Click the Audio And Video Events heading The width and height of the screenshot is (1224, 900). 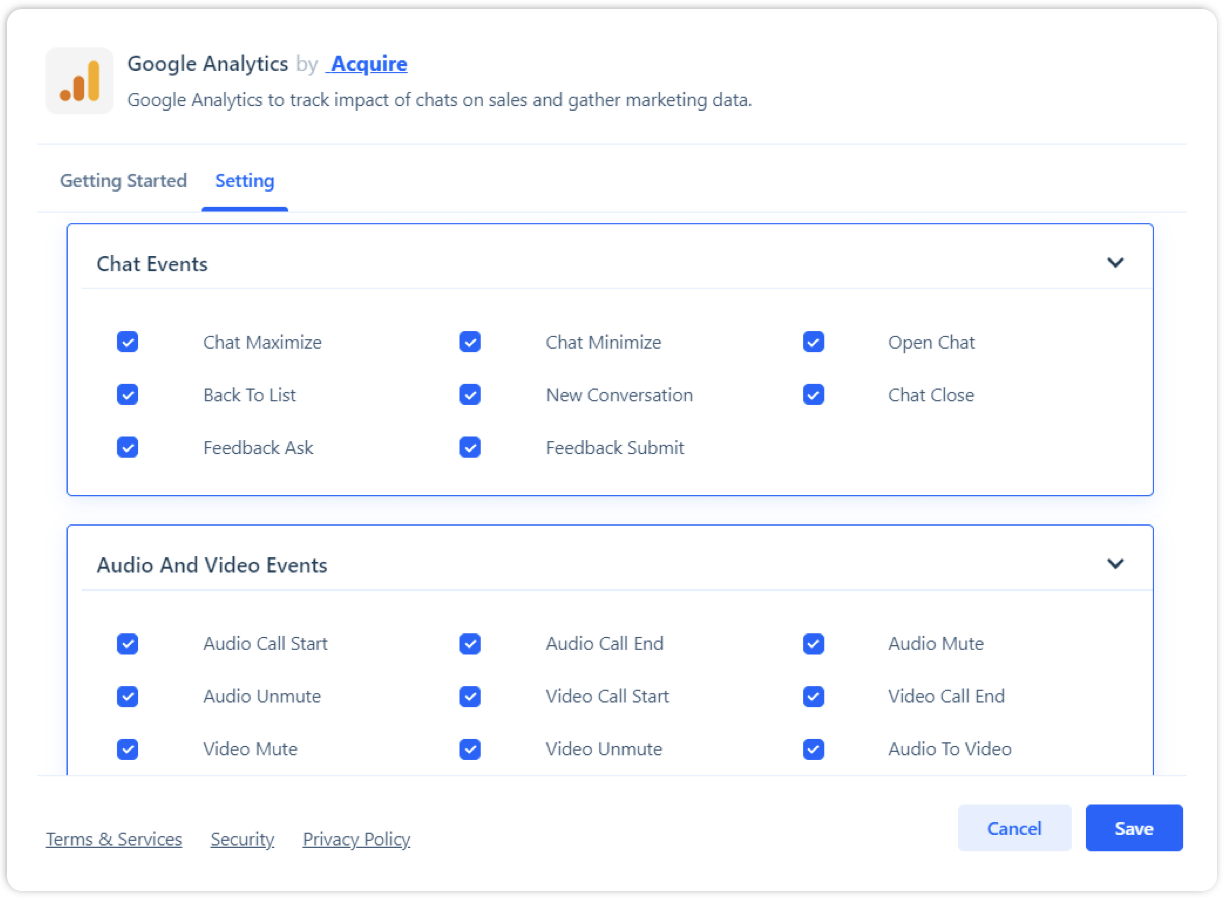point(212,565)
